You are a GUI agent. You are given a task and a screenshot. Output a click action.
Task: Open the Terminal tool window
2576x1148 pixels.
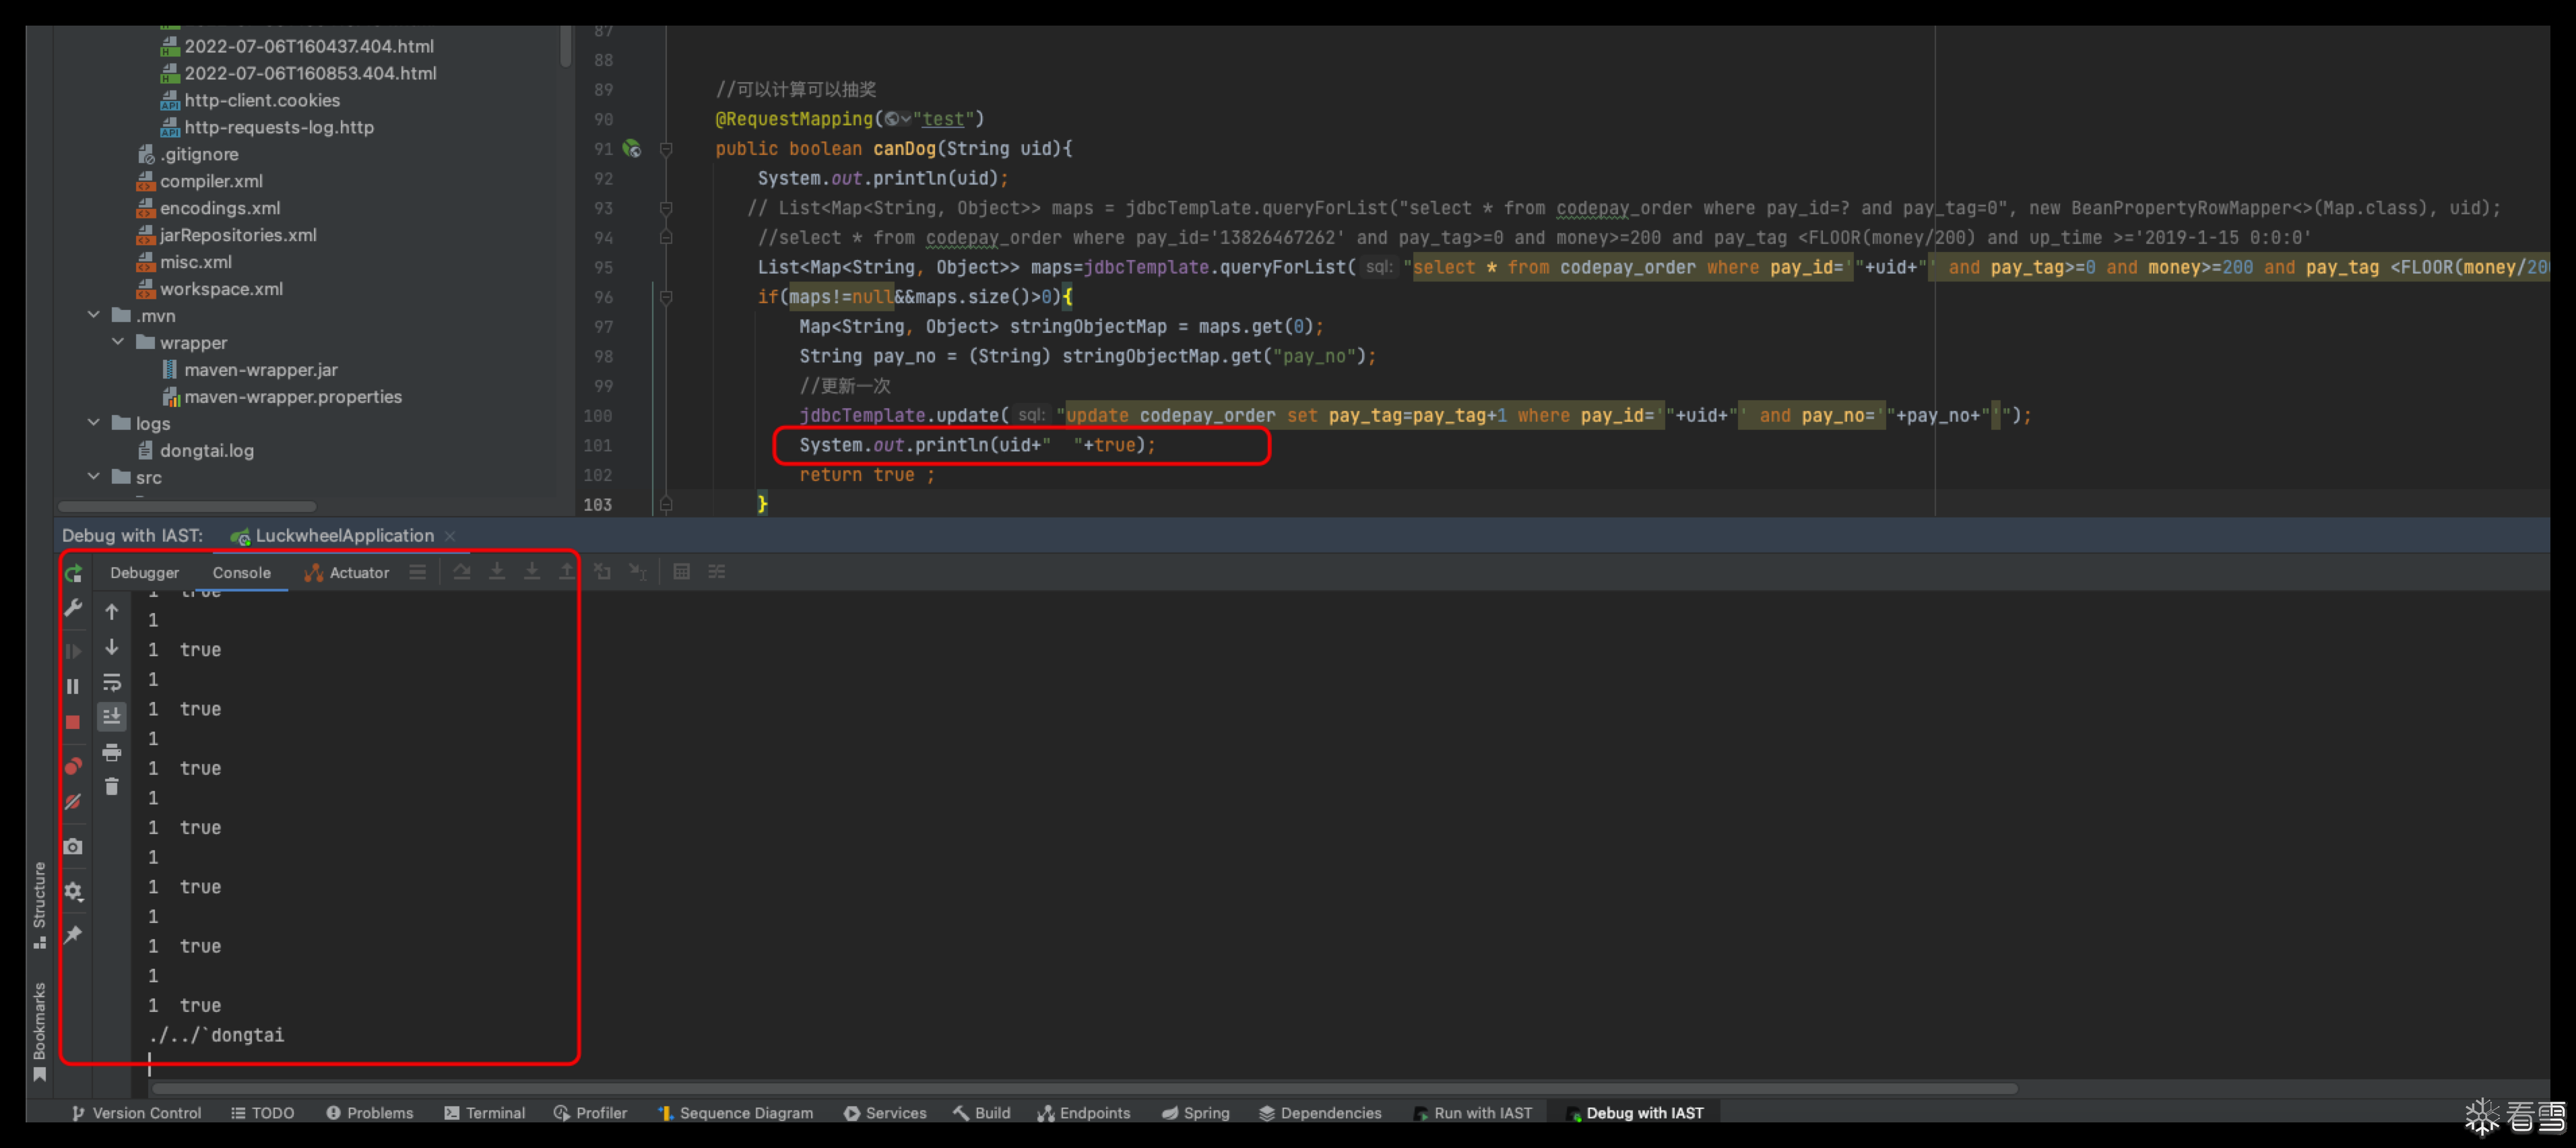coord(484,1113)
